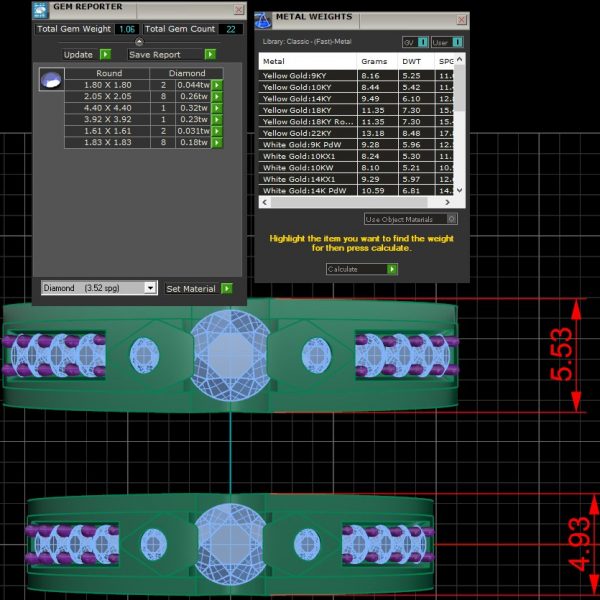Click the Calculate button
This screenshot has width=600, height=600.
tap(362, 269)
